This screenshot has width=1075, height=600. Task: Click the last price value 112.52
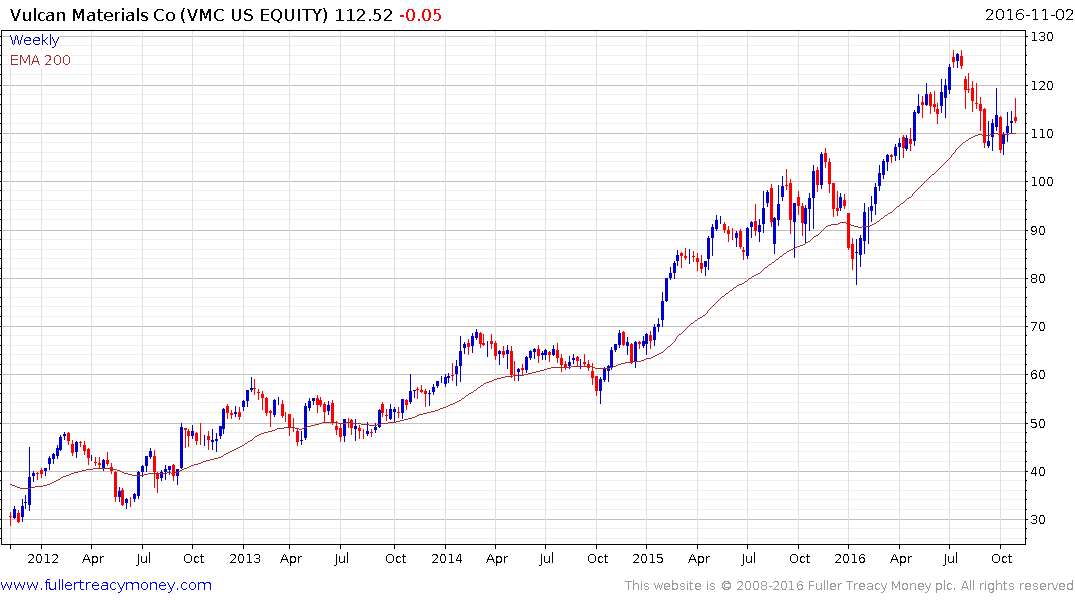click(x=363, y=14)
